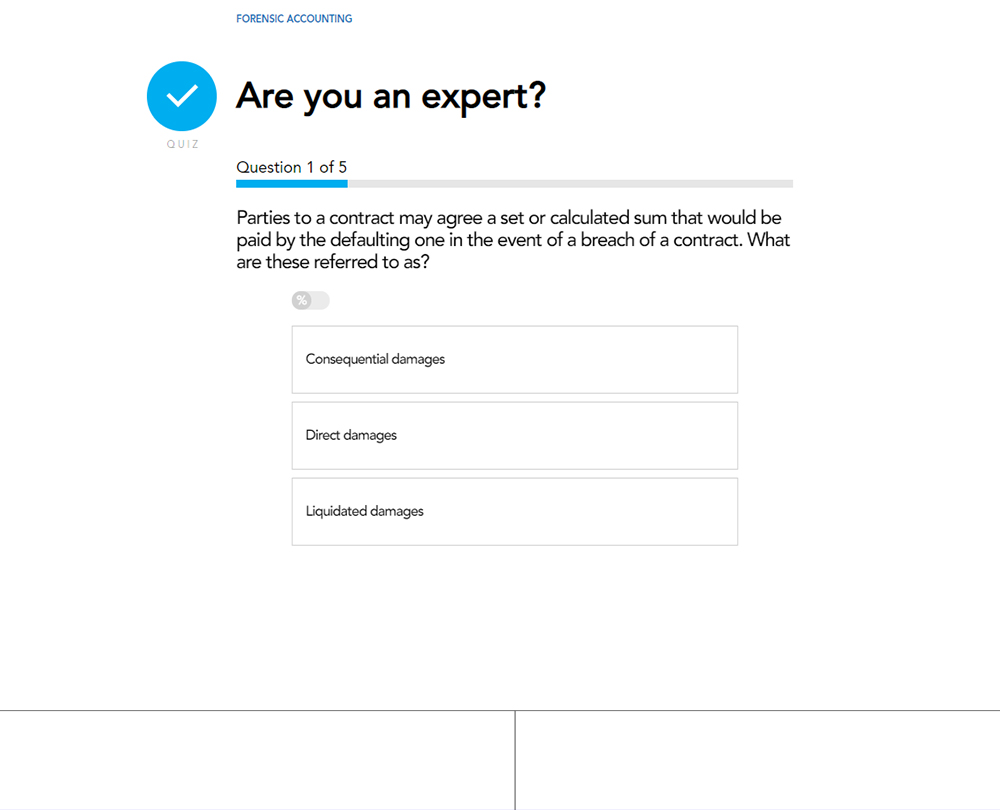Click the "Are you an expert?" heading

[391, 97]
